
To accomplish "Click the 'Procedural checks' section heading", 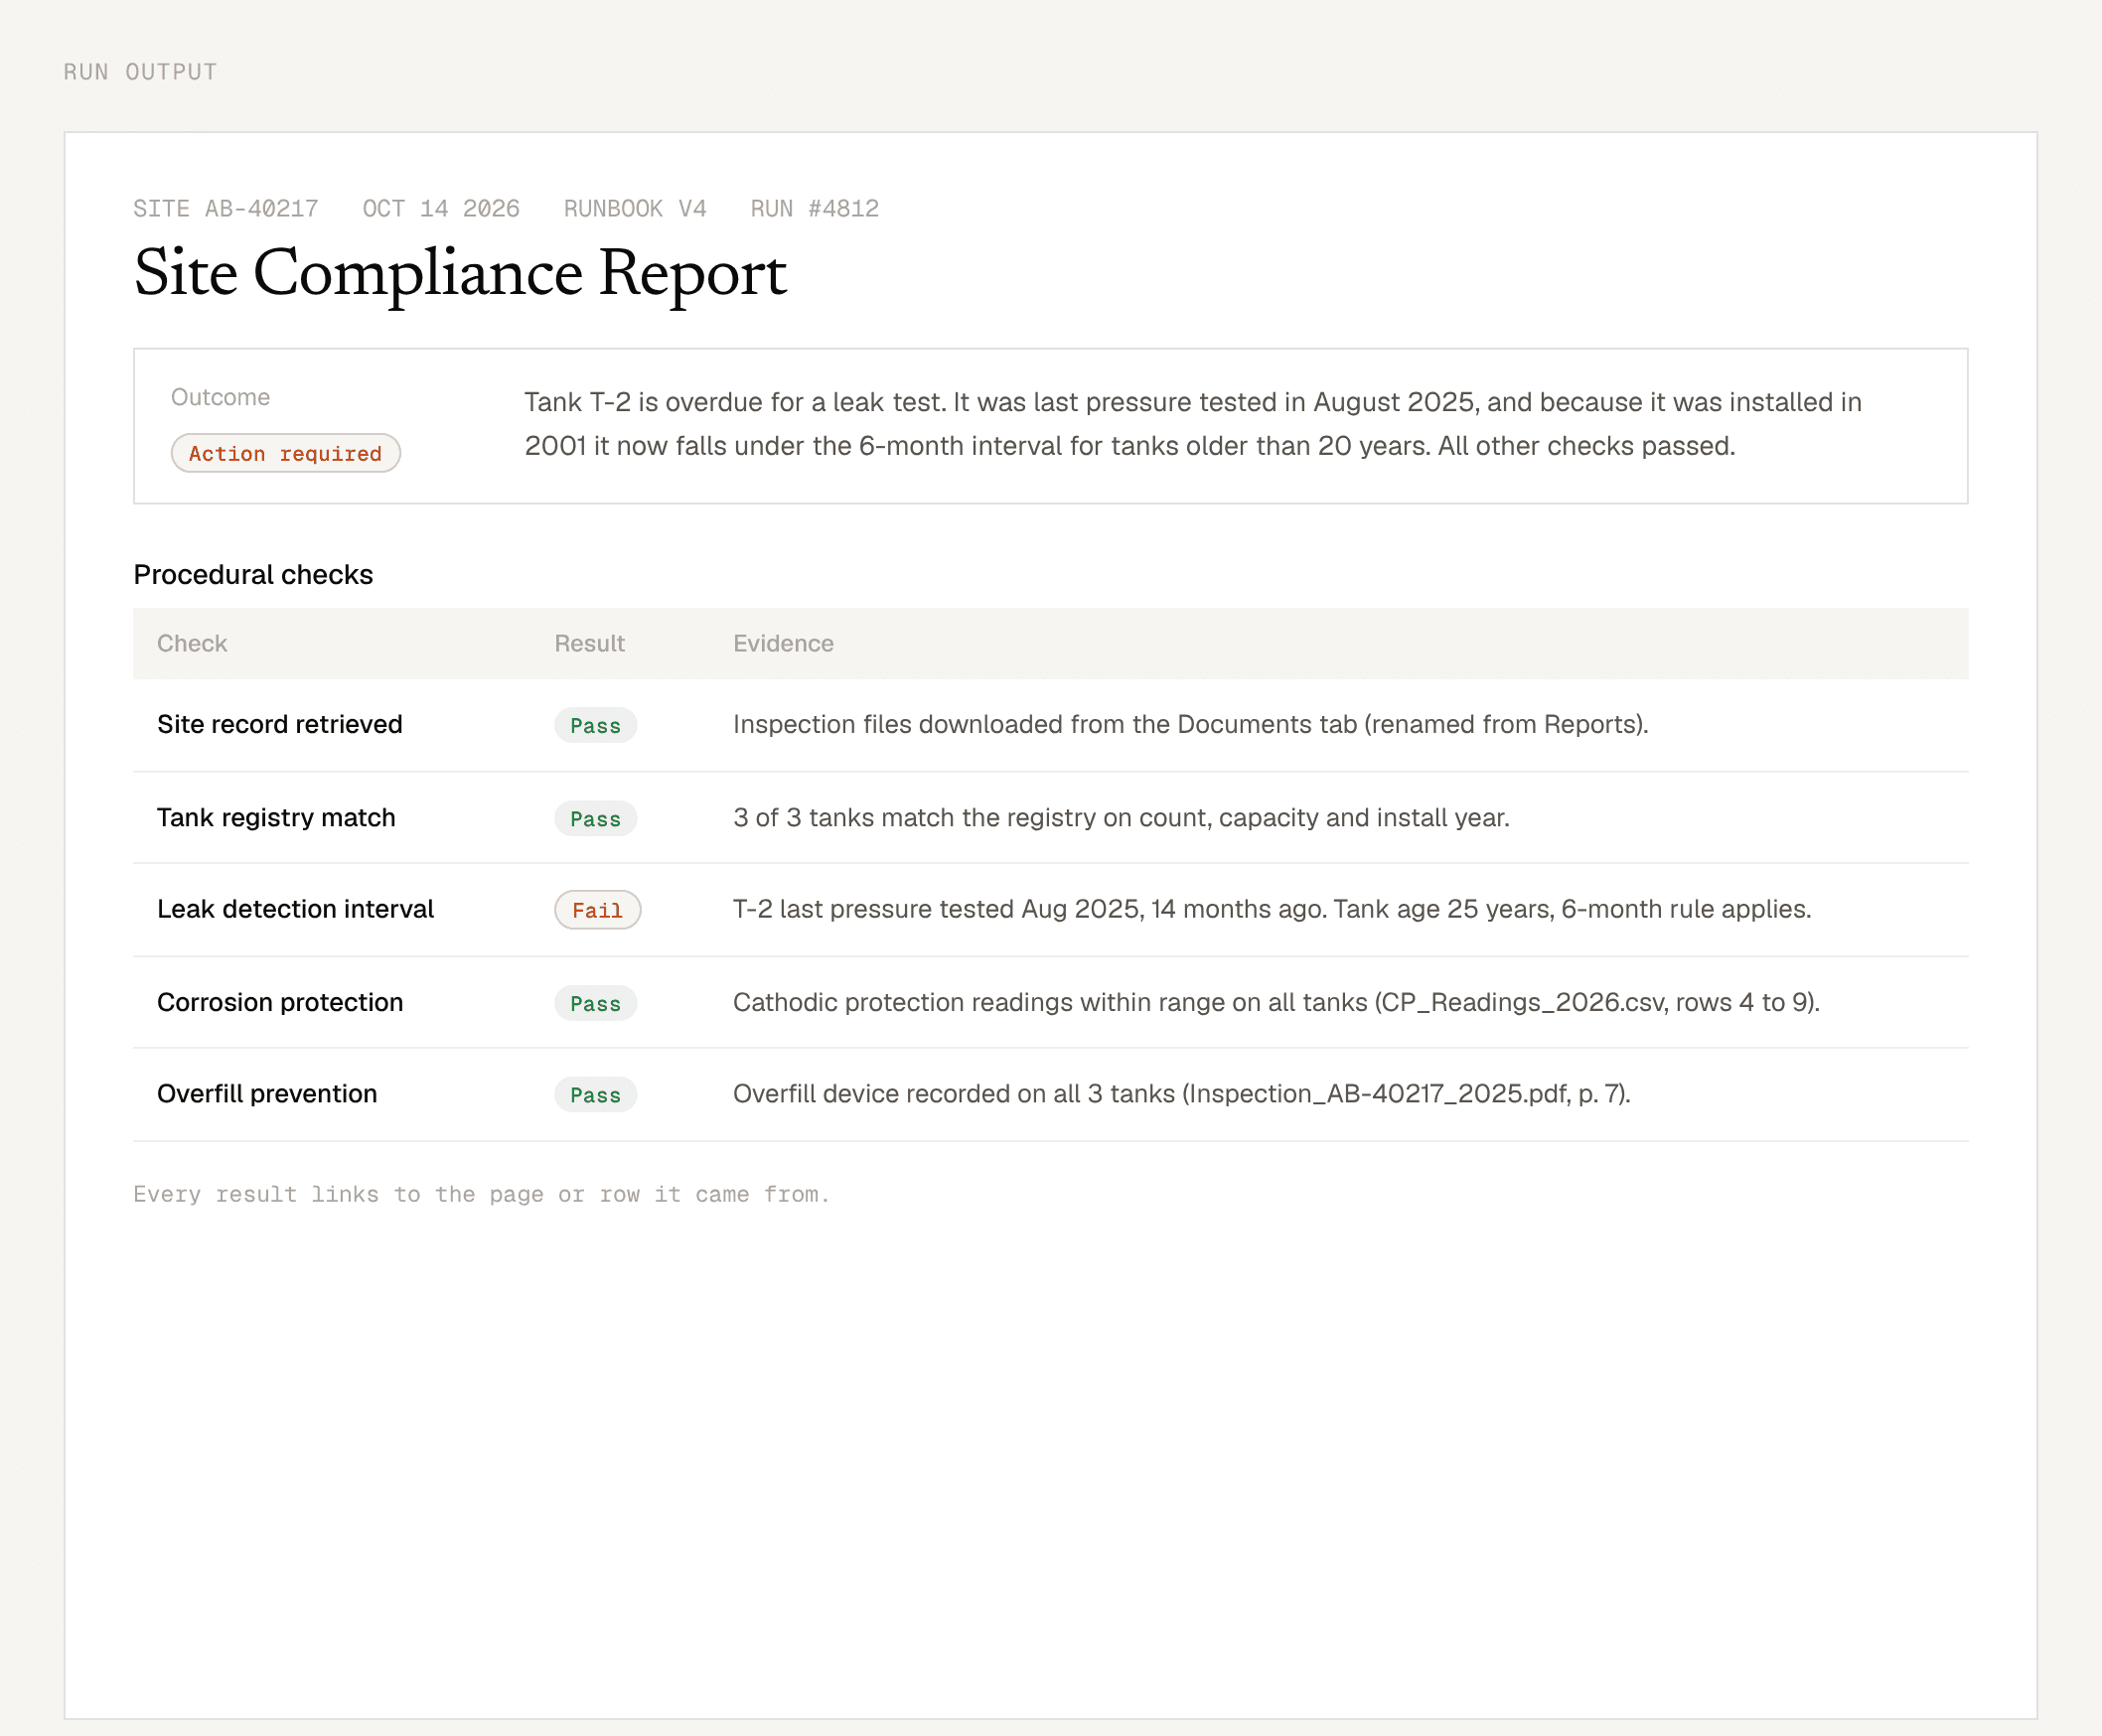I will (x=253, y=575).
